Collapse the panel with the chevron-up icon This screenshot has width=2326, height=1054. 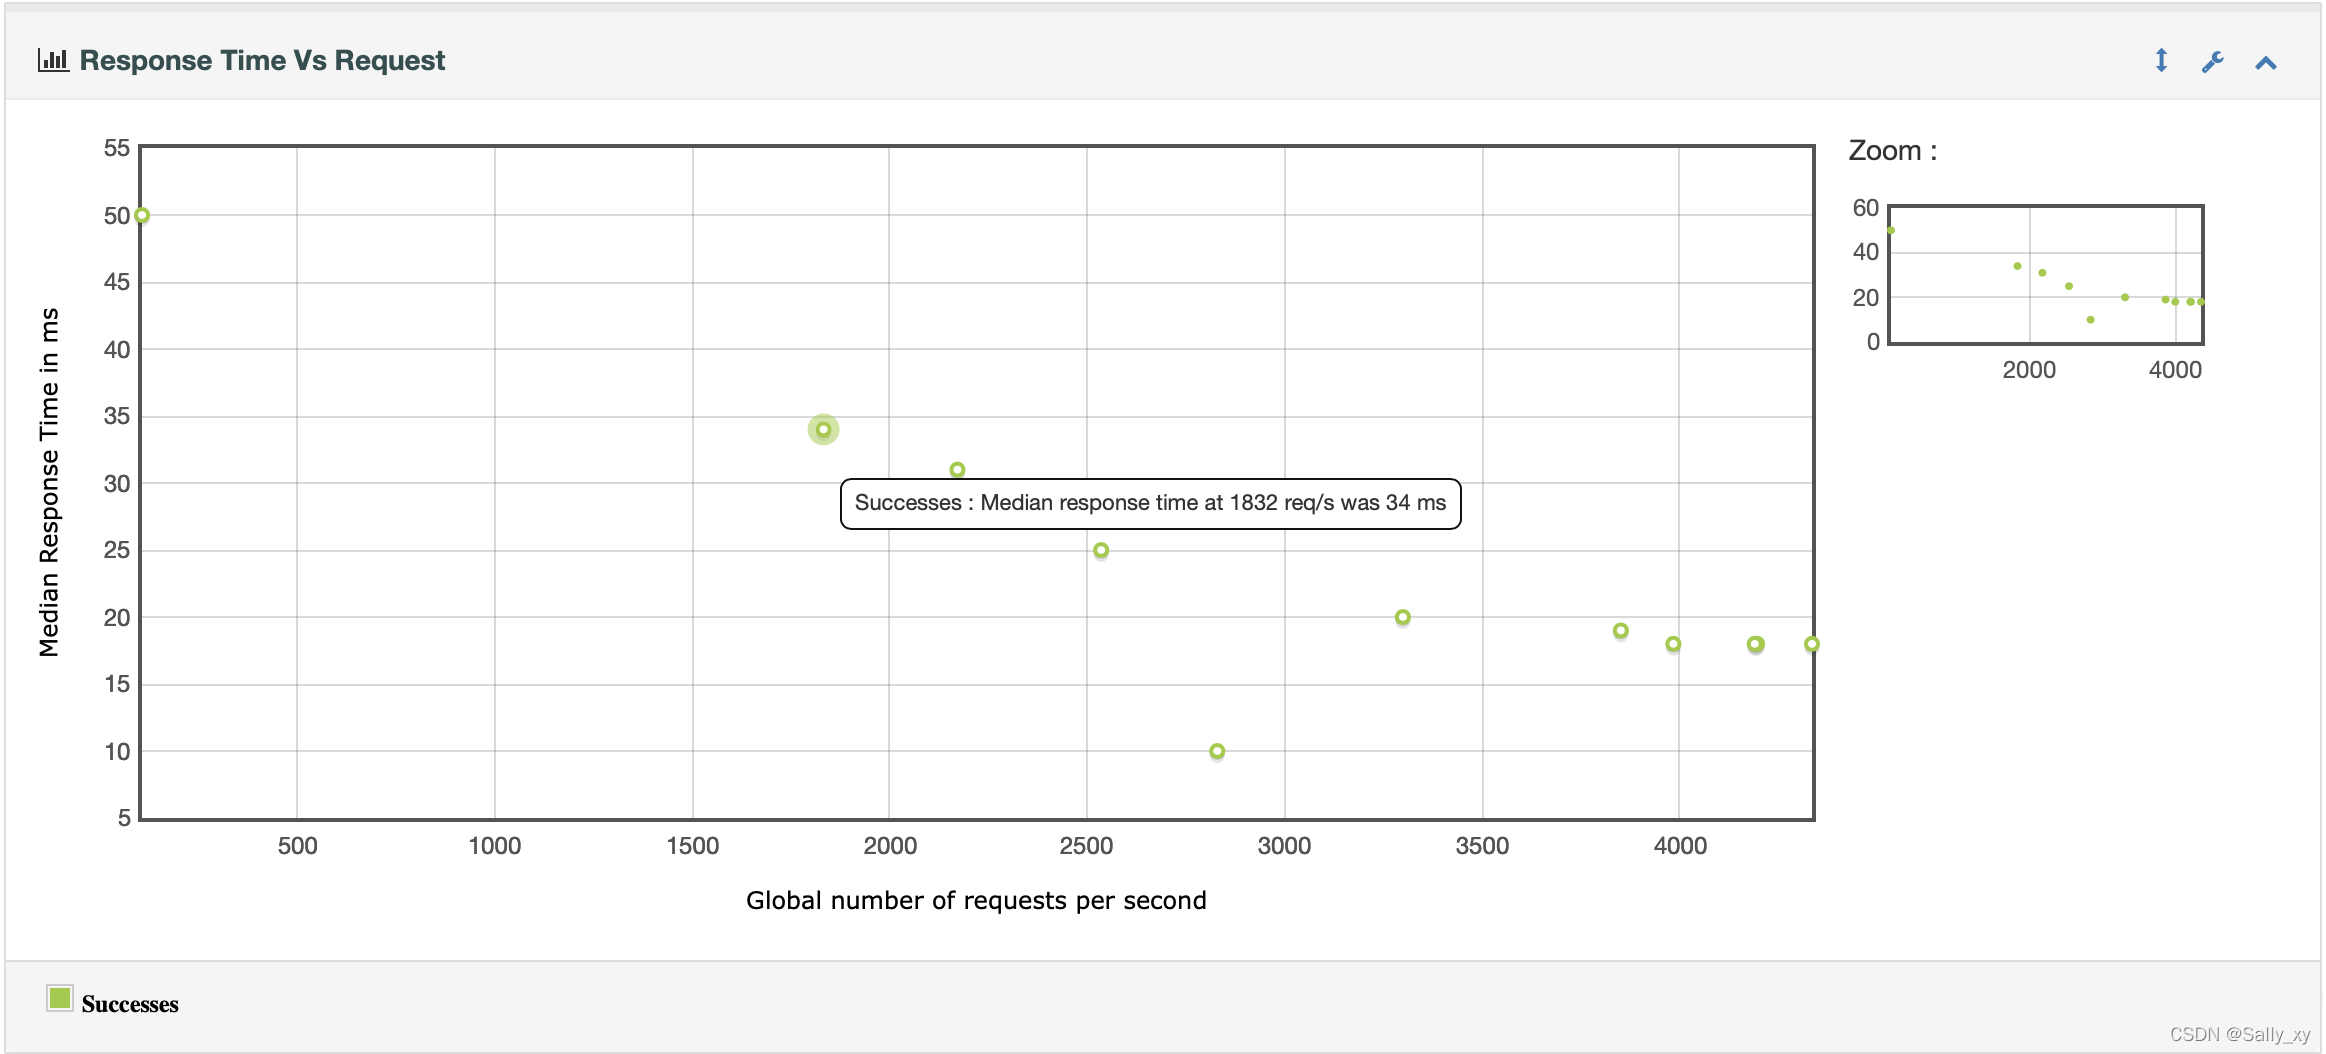click(x=2266, y=63)
